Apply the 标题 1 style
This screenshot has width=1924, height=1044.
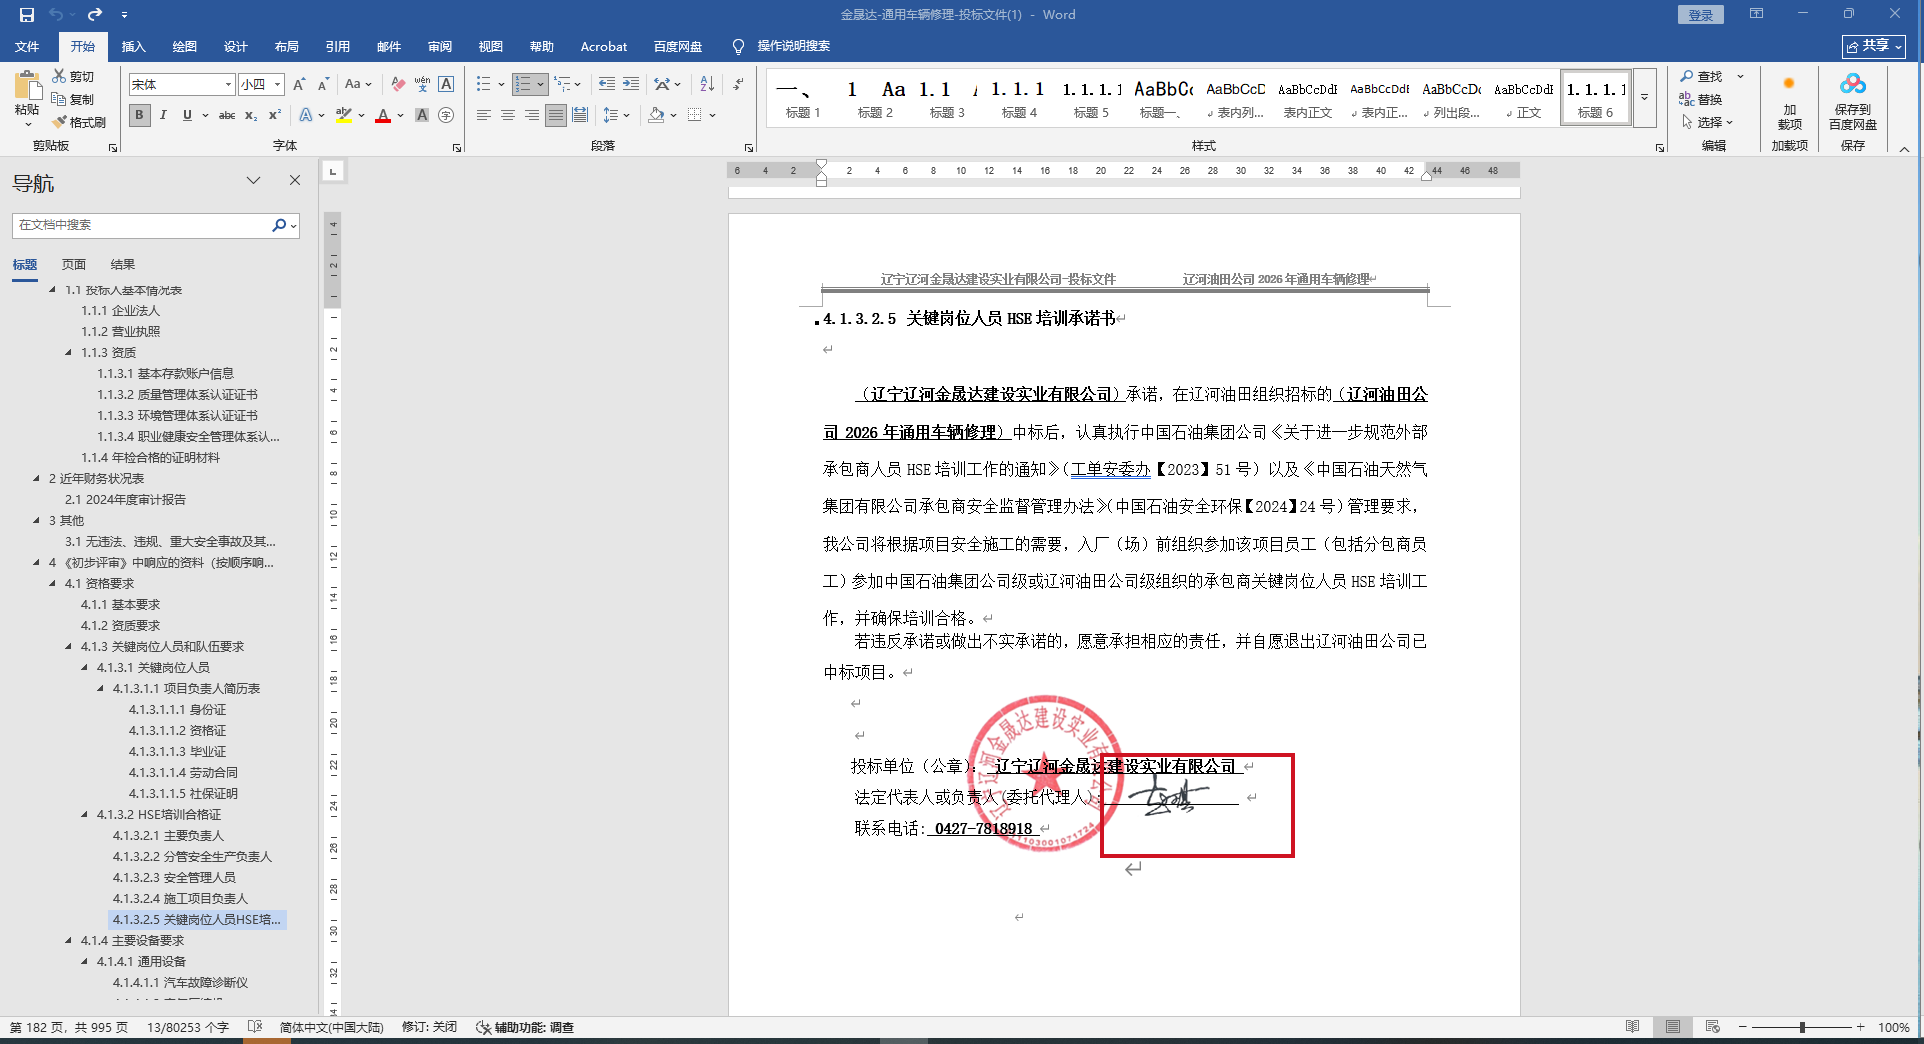(803, 98)
